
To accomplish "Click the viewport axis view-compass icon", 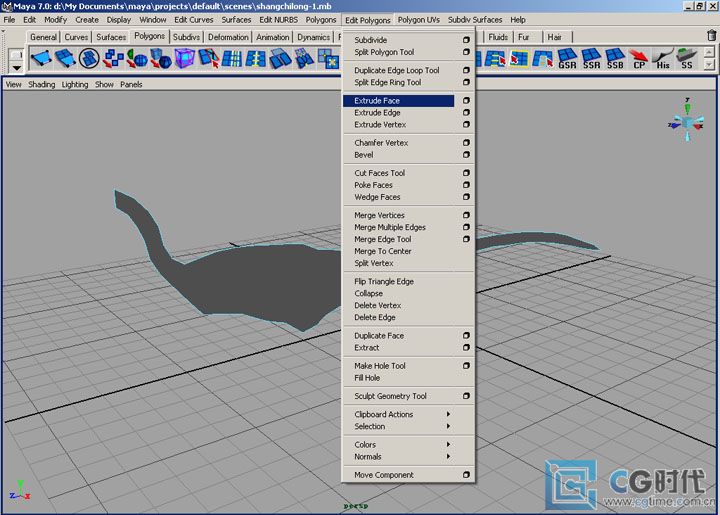I will pyautogui.click(x=686, y=122).
